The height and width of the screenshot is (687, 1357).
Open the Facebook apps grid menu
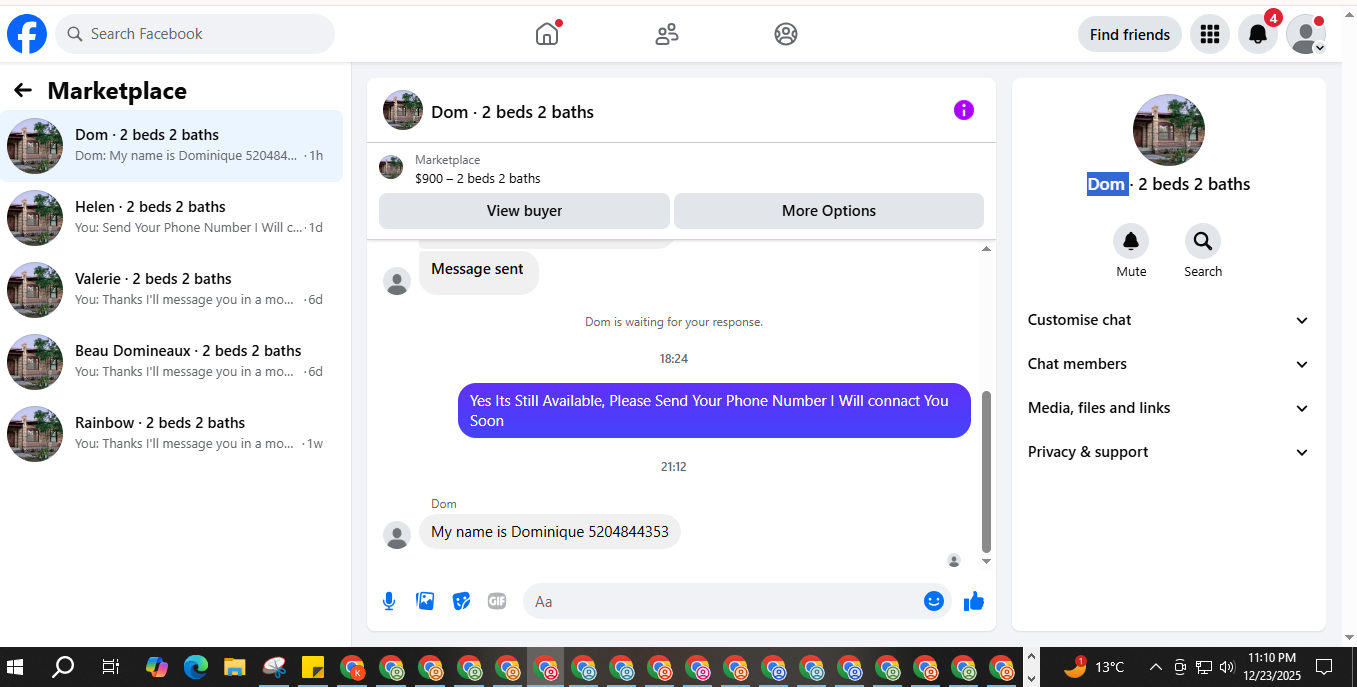point(1210,34)
